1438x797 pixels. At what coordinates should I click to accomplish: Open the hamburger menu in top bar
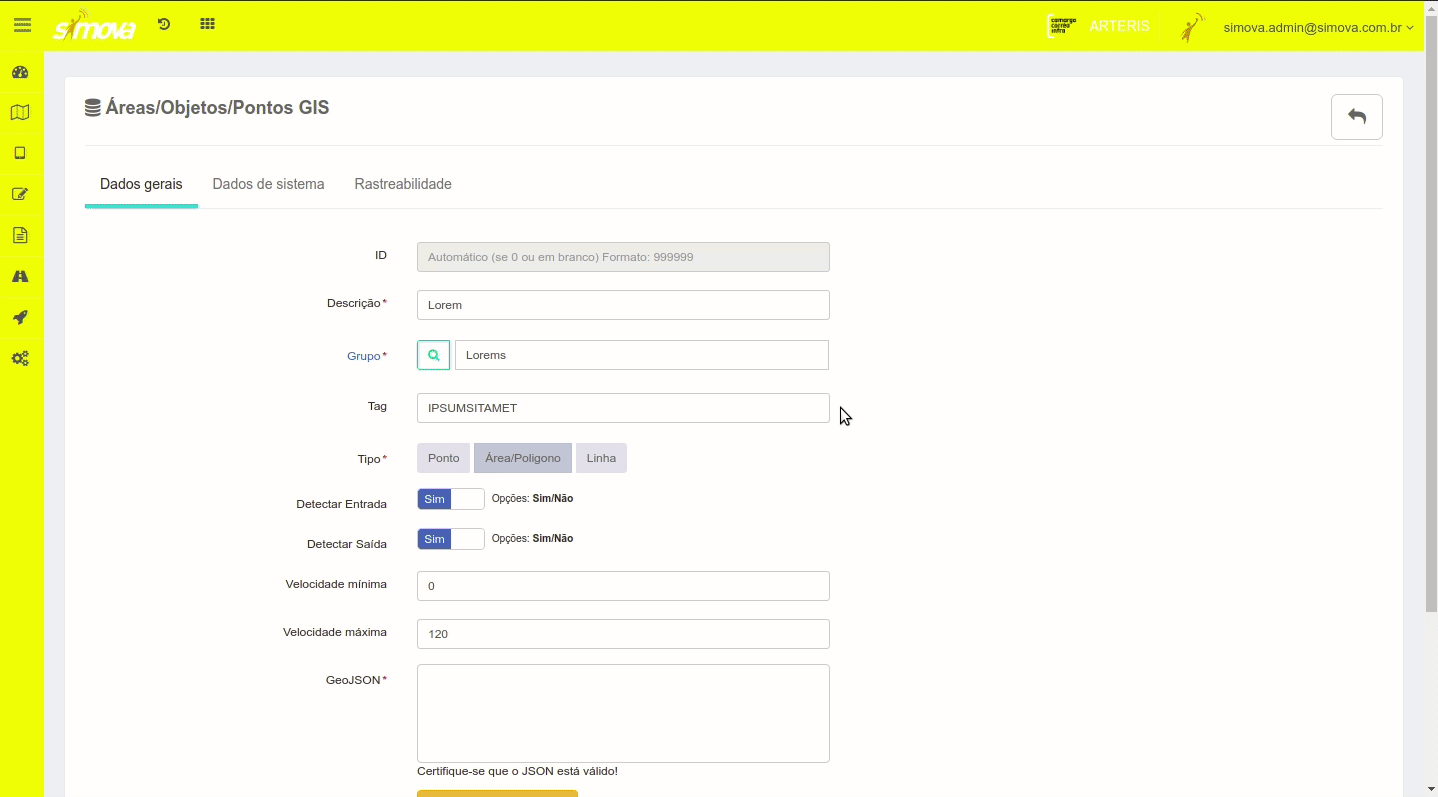(22, 25)
